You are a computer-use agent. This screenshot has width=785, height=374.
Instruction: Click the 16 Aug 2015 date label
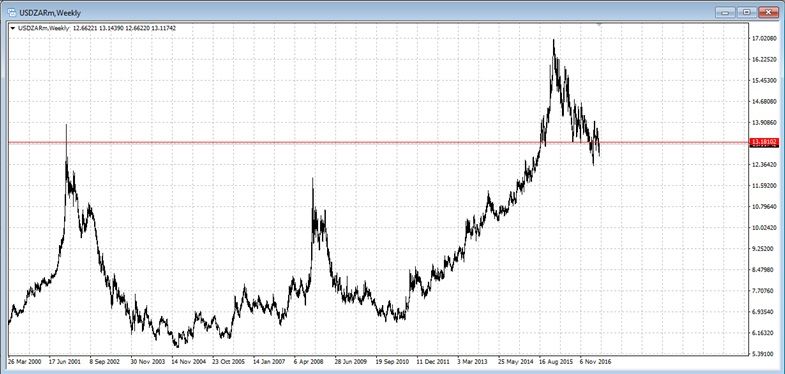[556, 360]
